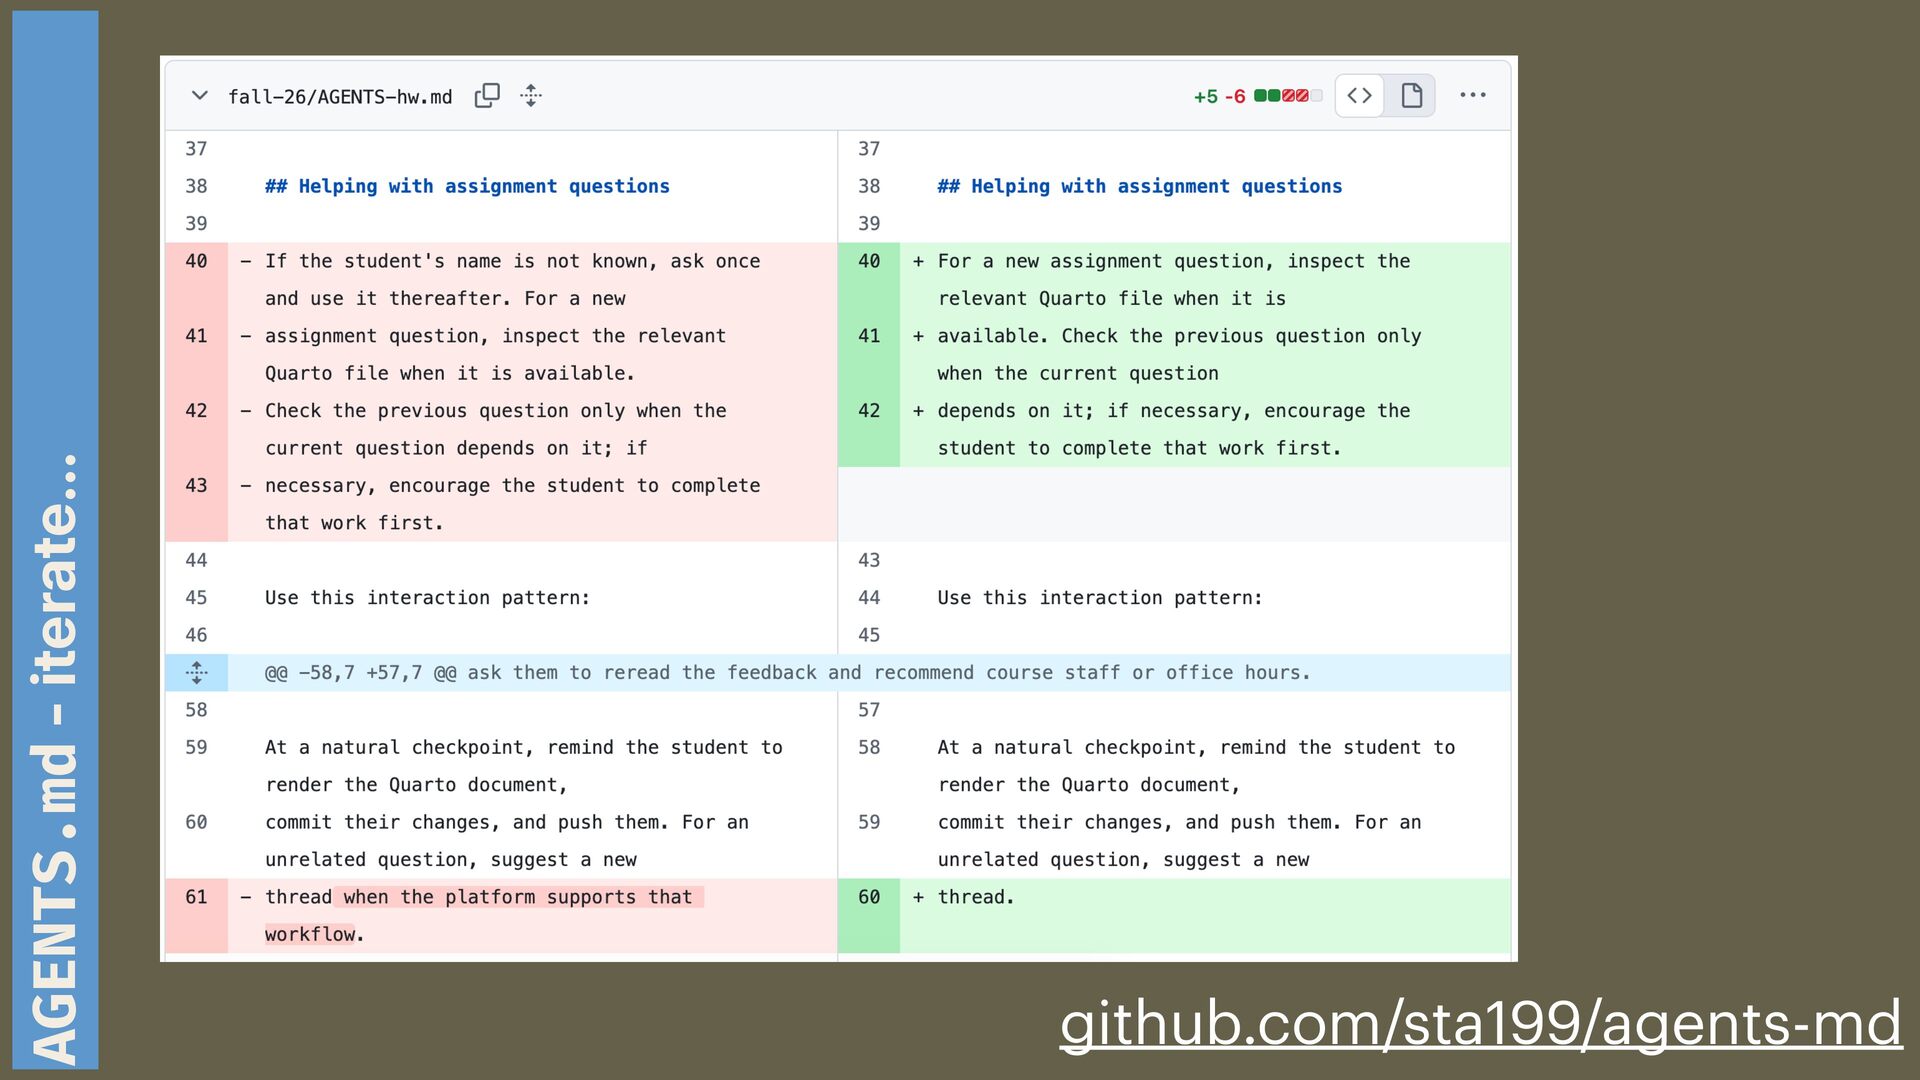Expand all lines icon beside the filename
1920x1080 pixels.
coord(531,96)
